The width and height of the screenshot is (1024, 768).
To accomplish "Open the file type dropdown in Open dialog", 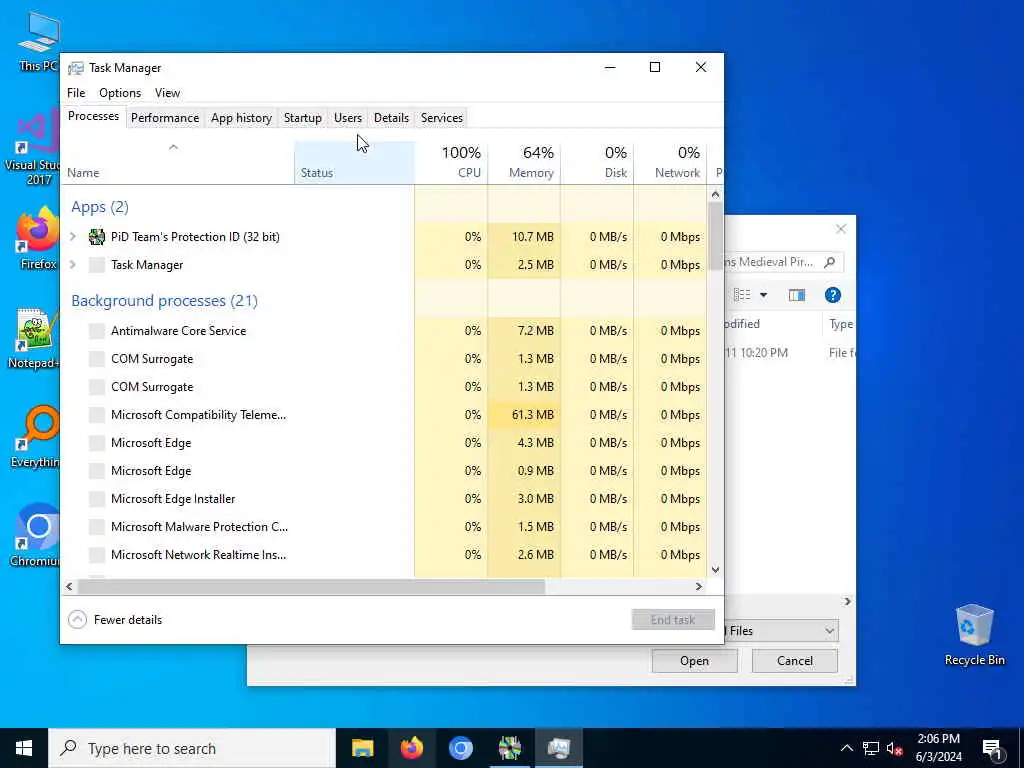I will (x=829, y=631).
